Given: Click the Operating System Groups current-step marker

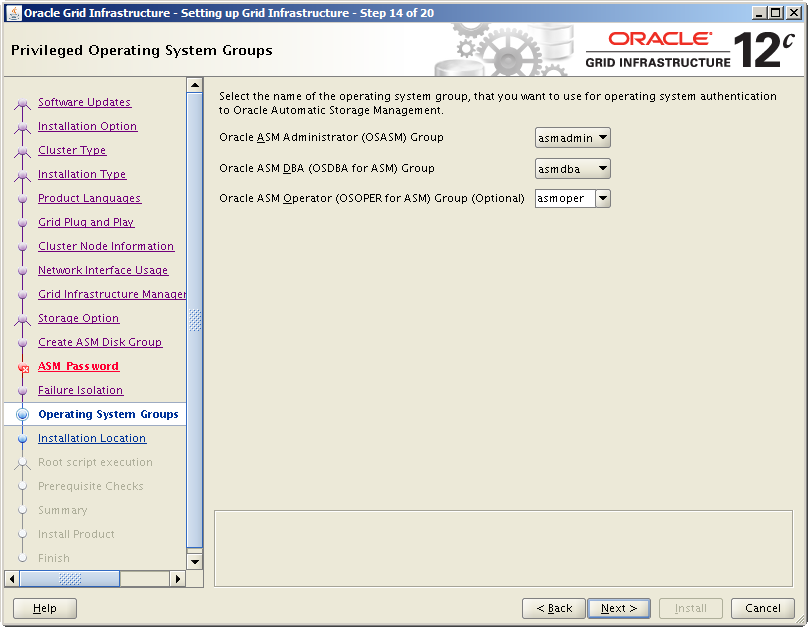Looking at the screenshot, I should click(22, 414).
